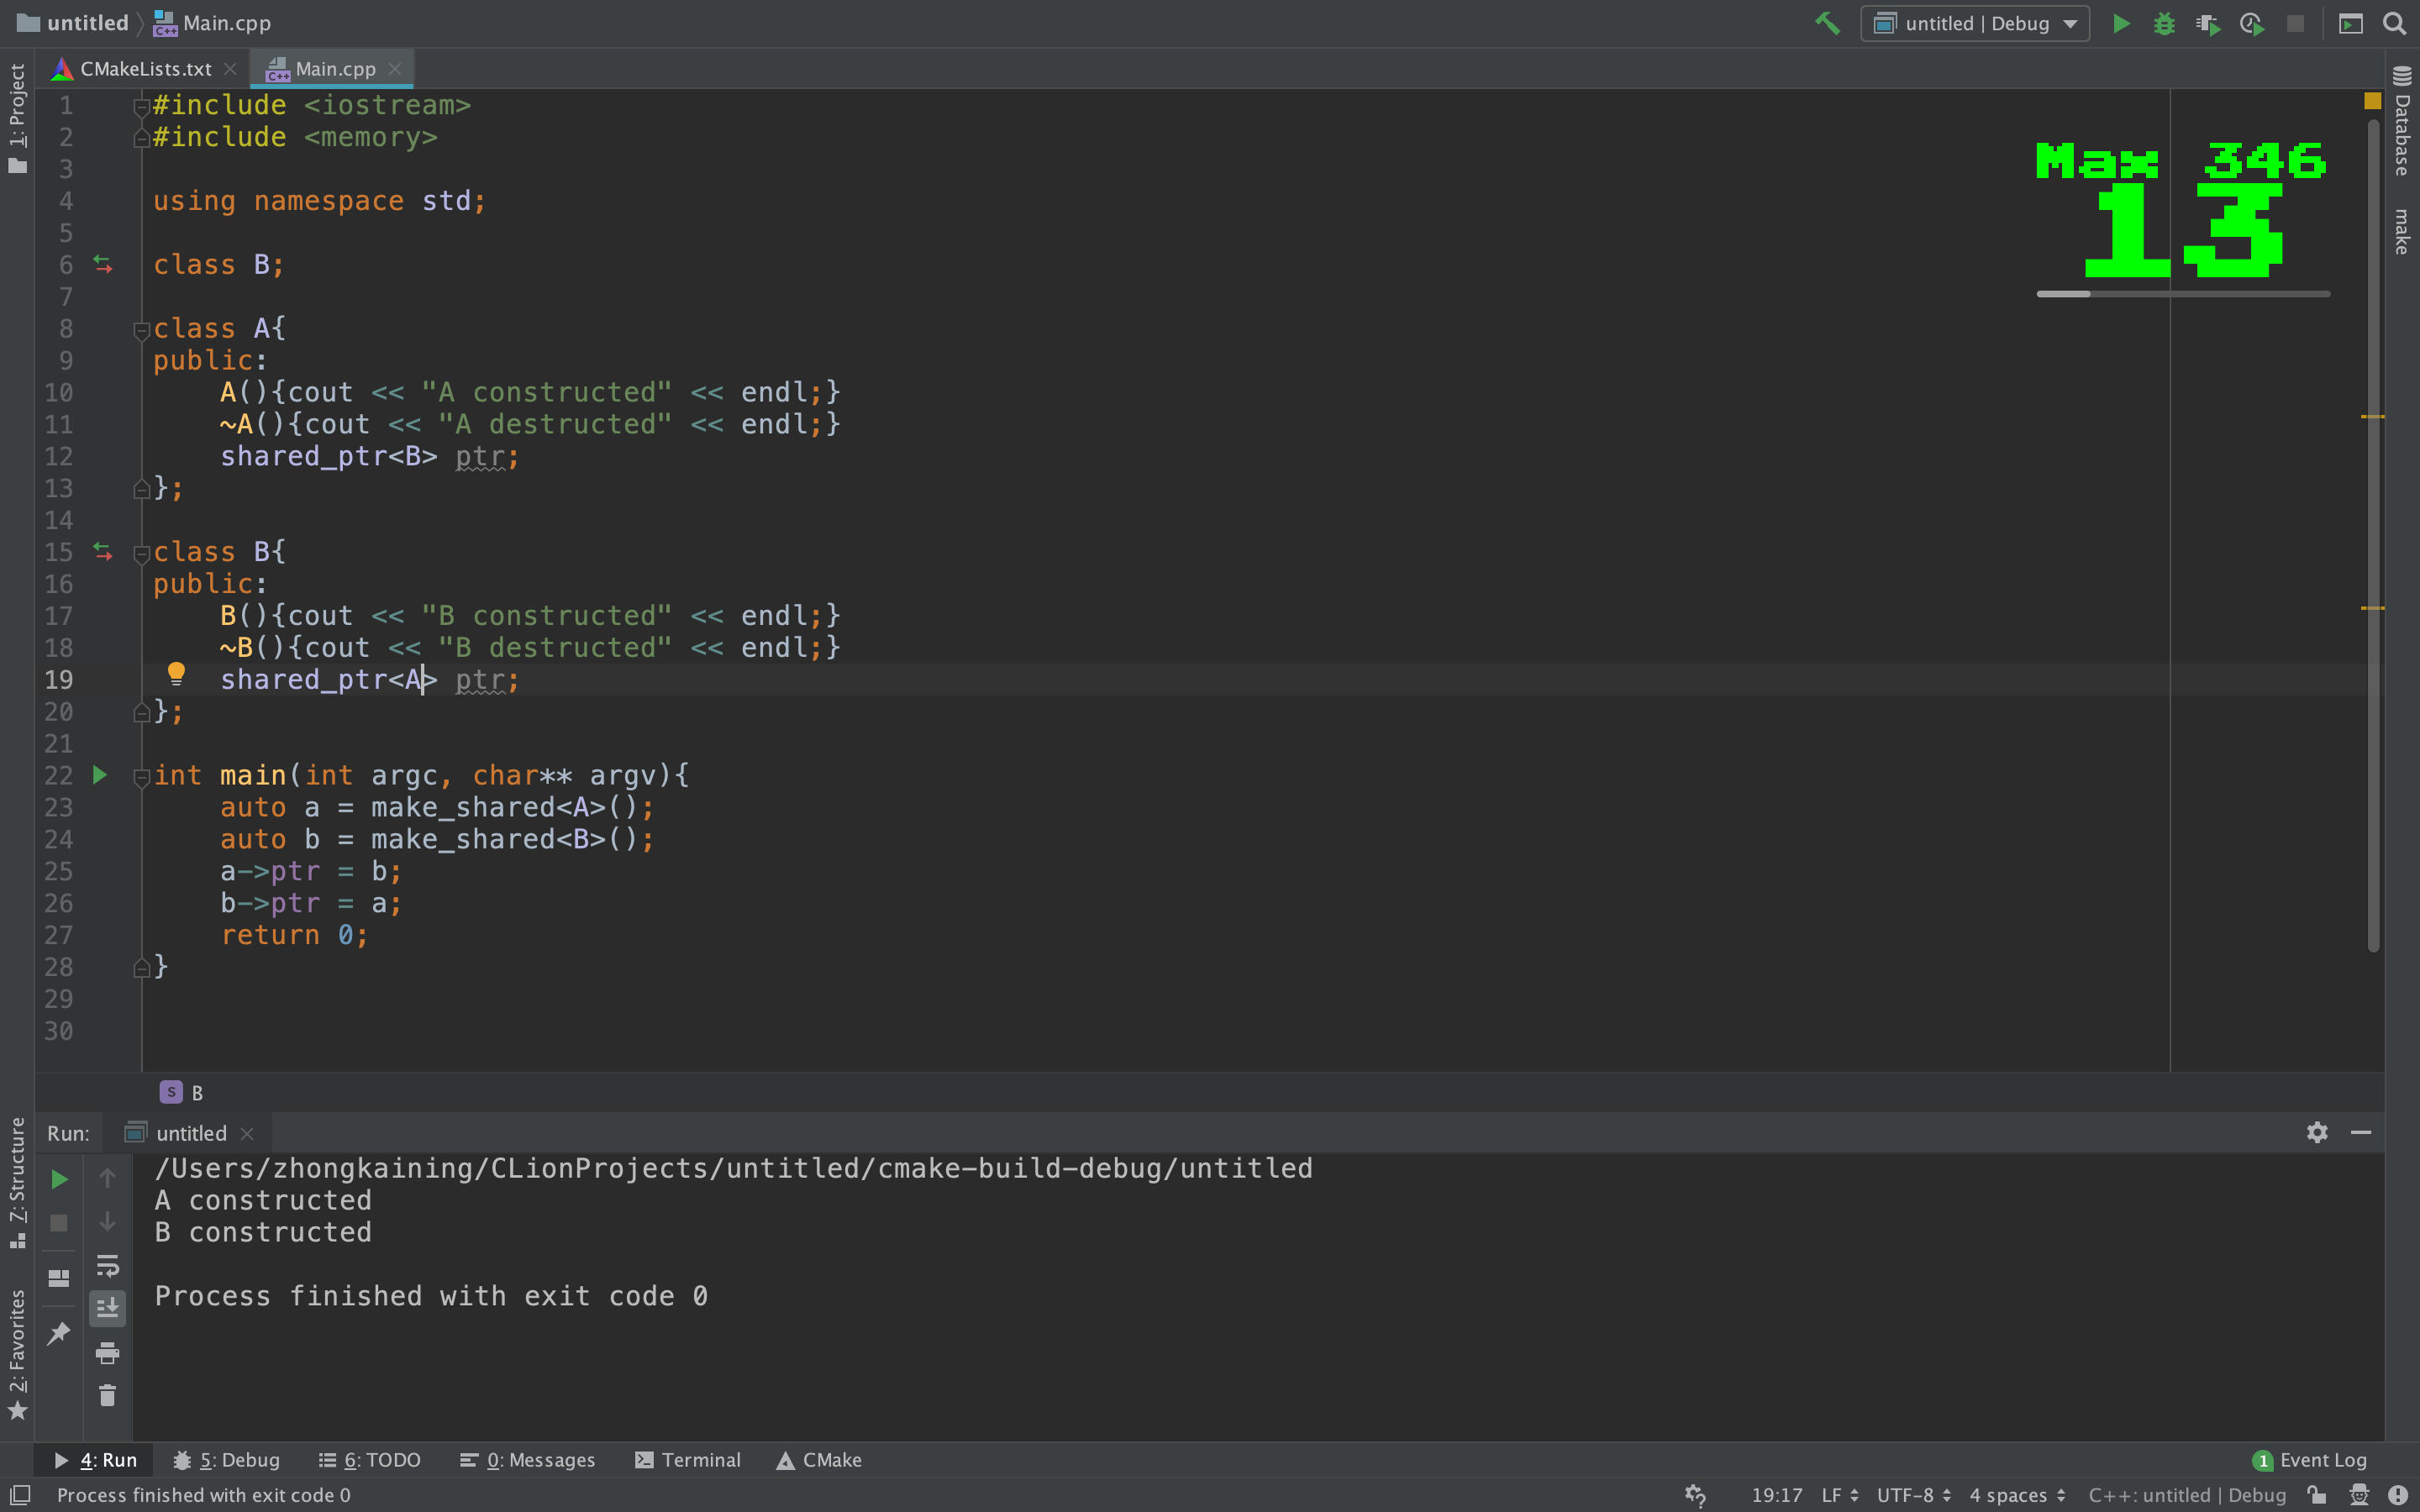
Task: Open Terminal tool tab
Action: pyautogui.click(x=688, y=1460)
